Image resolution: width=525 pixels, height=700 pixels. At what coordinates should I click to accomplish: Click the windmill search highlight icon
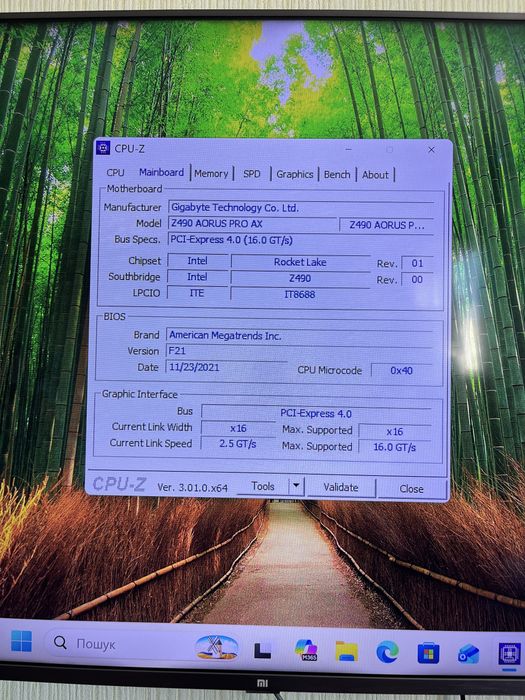pos(217,647)
